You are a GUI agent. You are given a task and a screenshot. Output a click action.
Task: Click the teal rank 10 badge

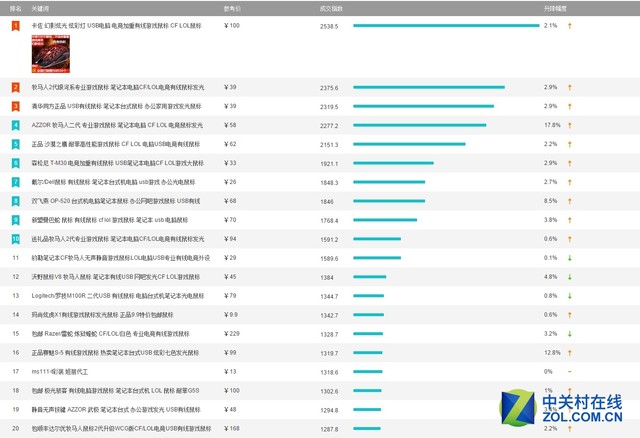[16, 239]
